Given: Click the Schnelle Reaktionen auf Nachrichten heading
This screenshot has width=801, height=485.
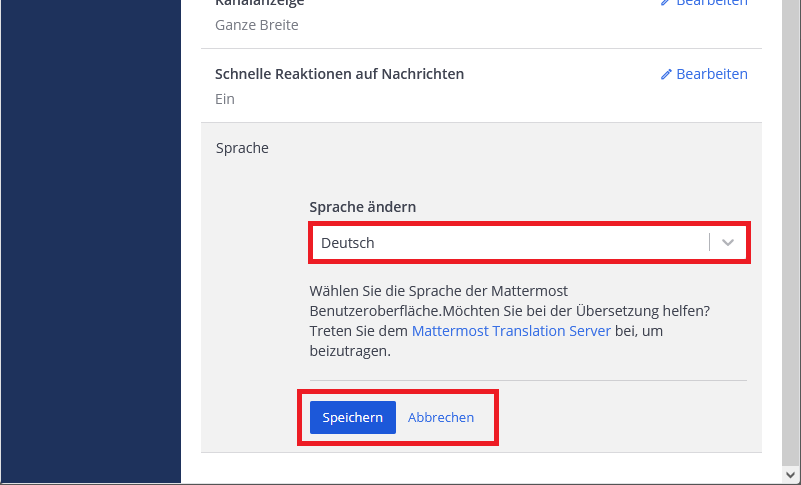Looking at the screenshot, I should 339,74.
